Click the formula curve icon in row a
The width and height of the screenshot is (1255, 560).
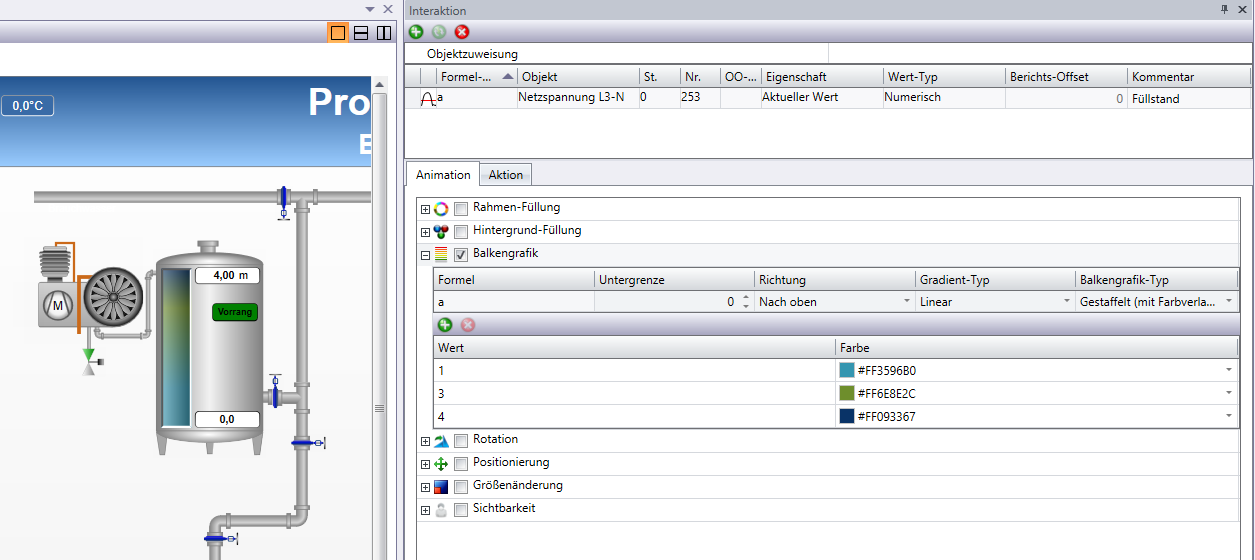pyautogui.click(x=428, y=98)
